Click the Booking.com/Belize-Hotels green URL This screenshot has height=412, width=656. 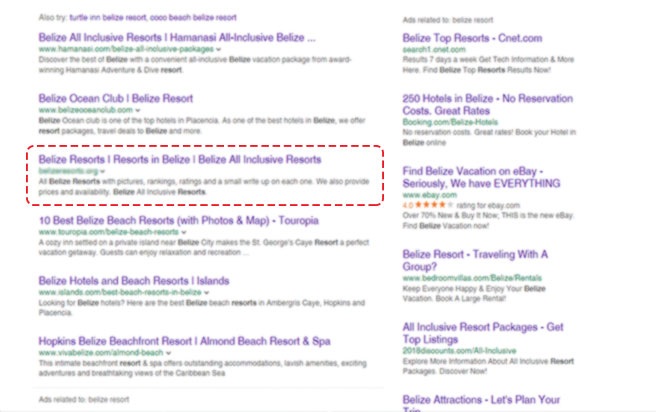click(450, 122)
